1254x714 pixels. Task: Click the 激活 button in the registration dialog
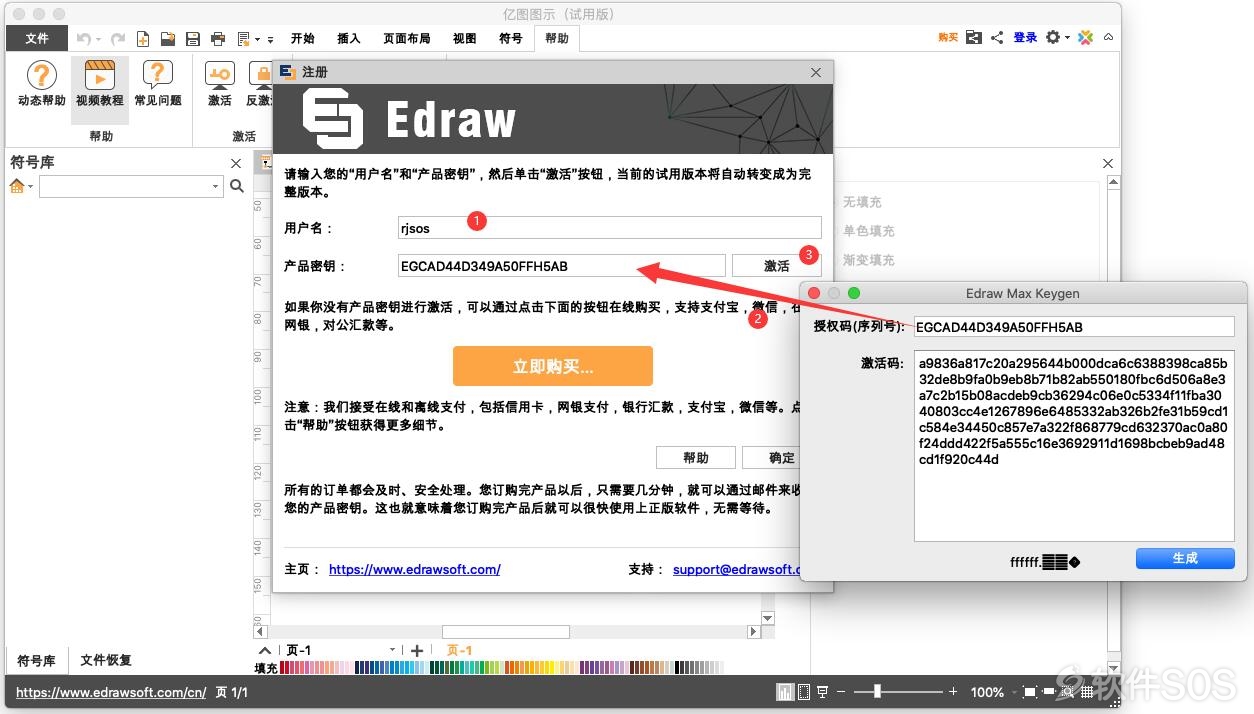coord(777,266)
